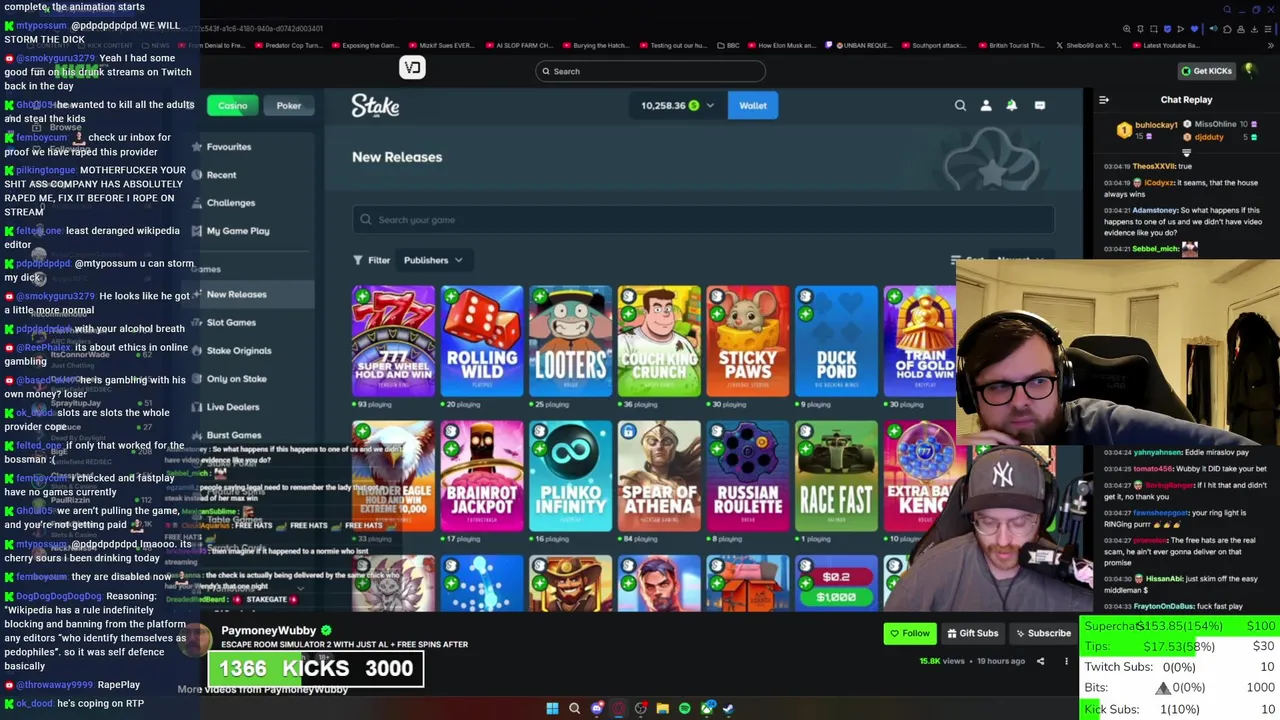Open the Stake search magnifier icon
This screenshot has width=1280, height=720.
click(960, 105)
